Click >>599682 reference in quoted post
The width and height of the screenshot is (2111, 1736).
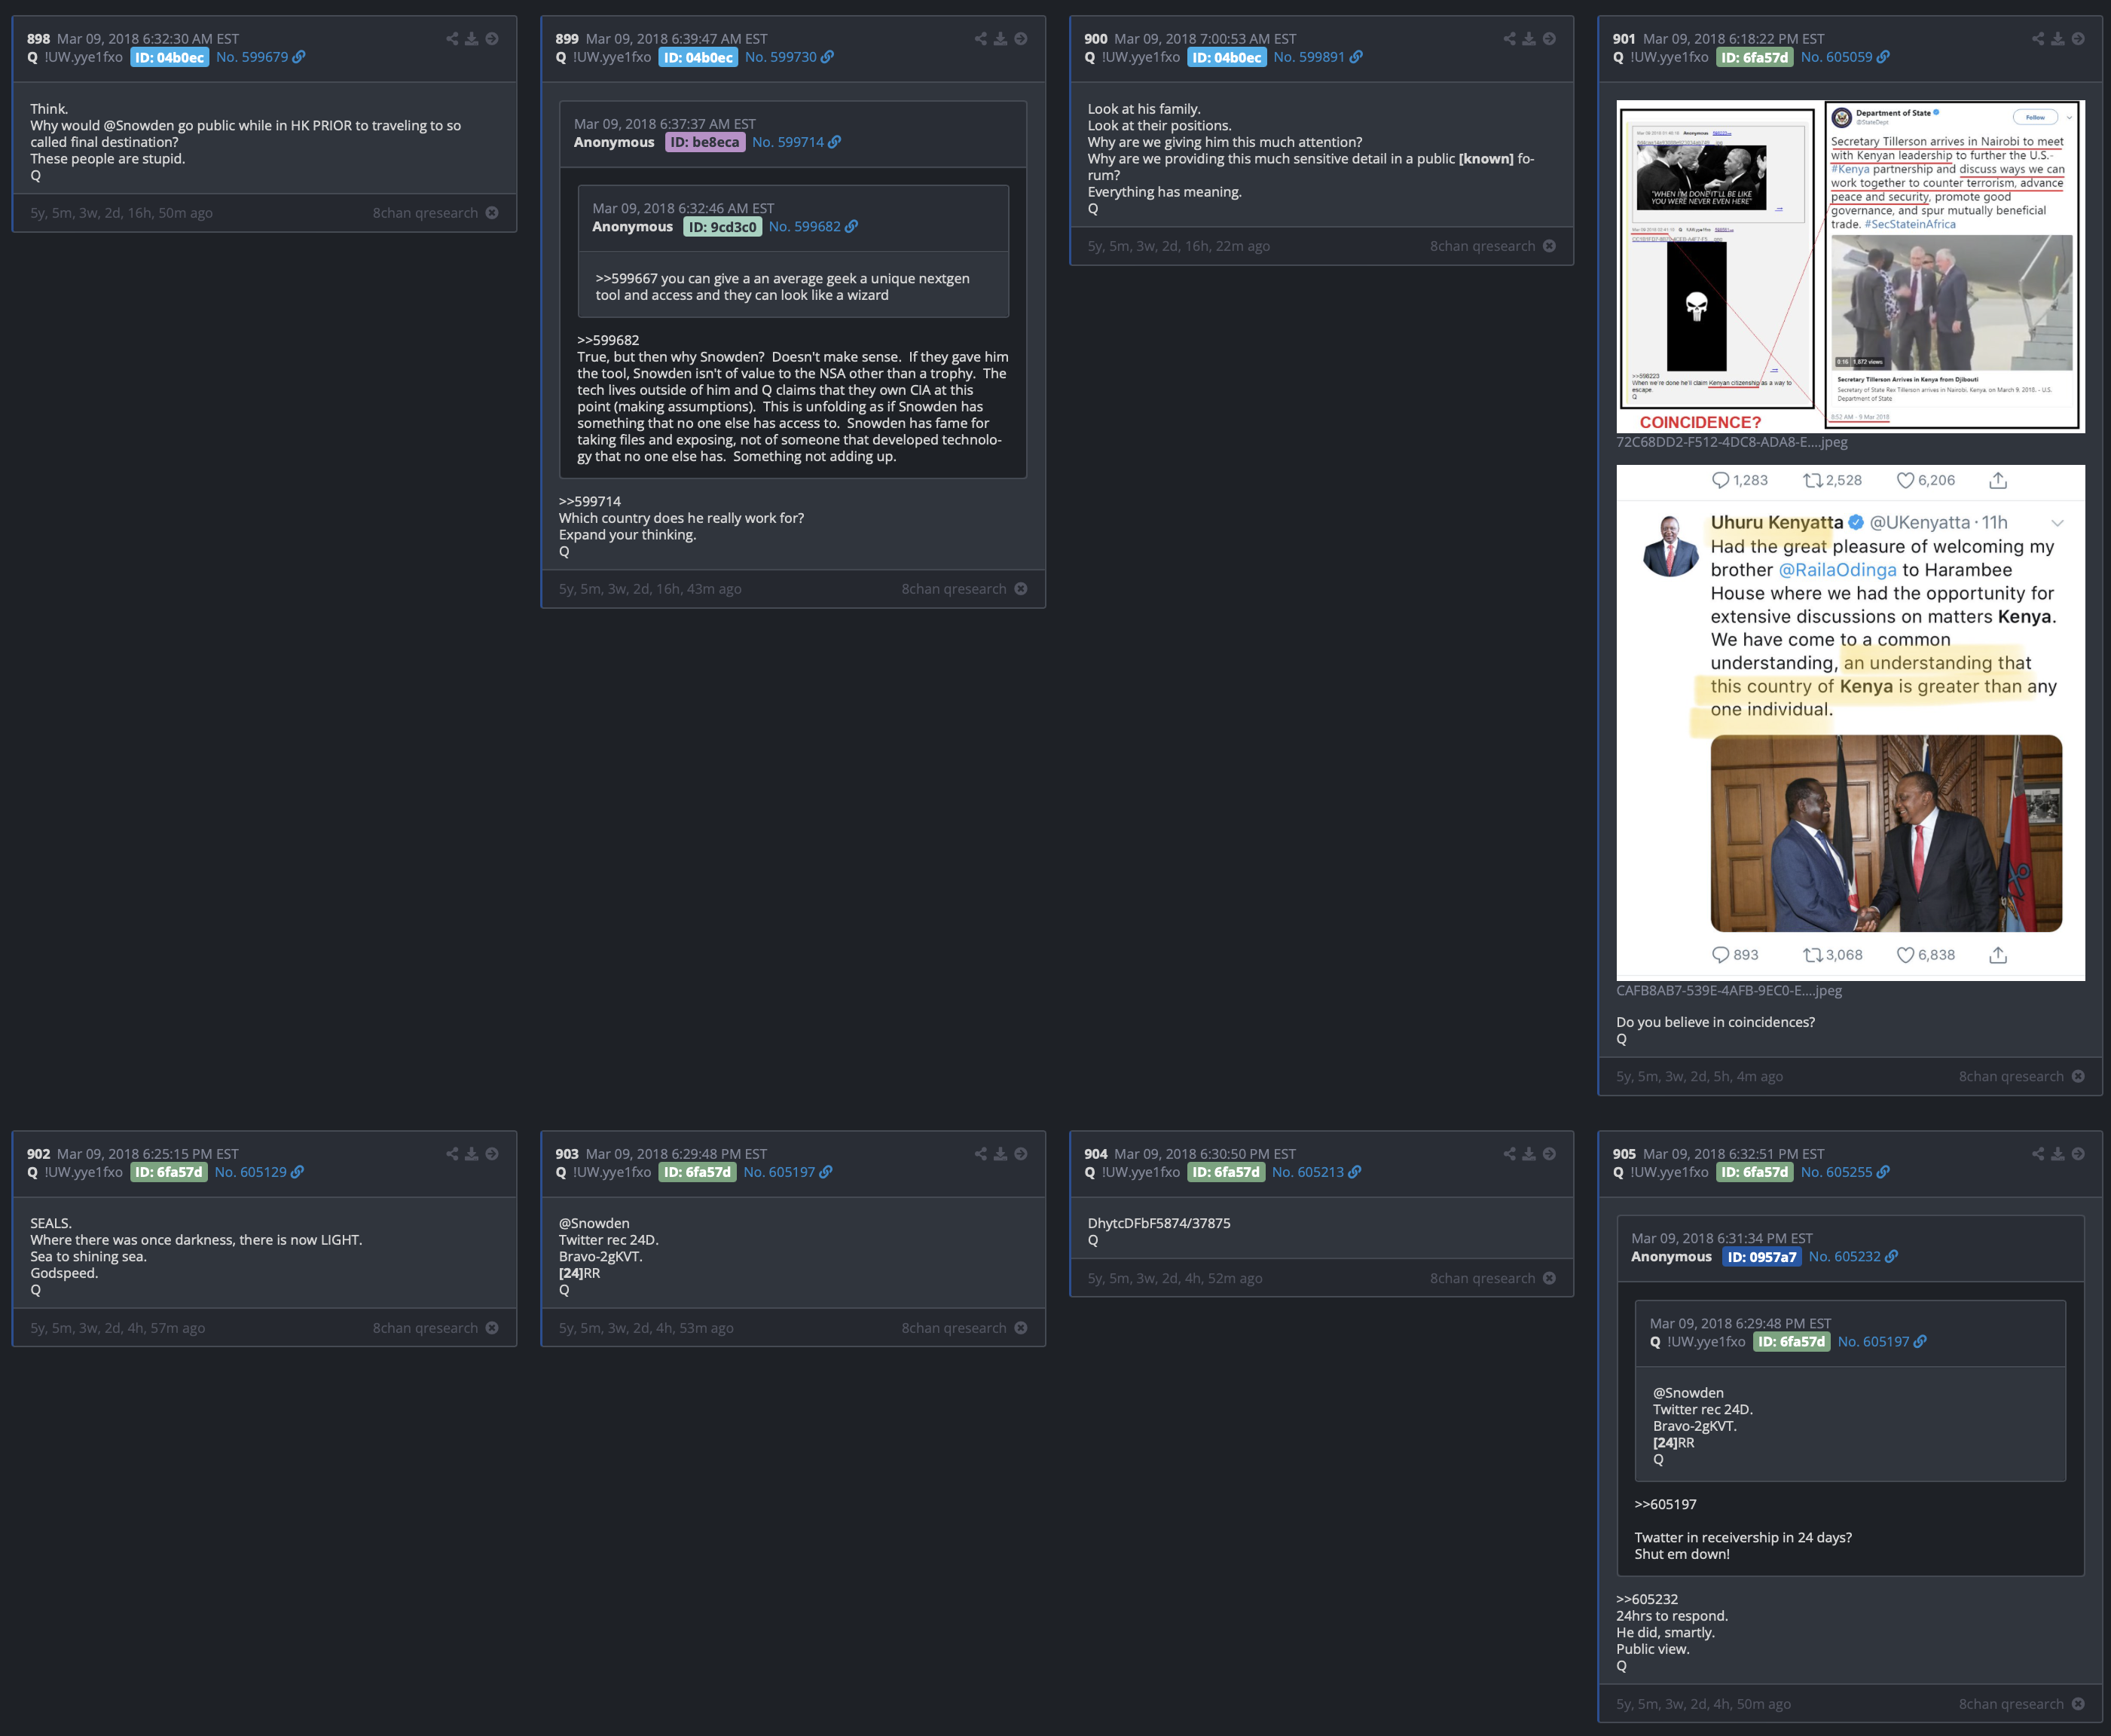608,340
